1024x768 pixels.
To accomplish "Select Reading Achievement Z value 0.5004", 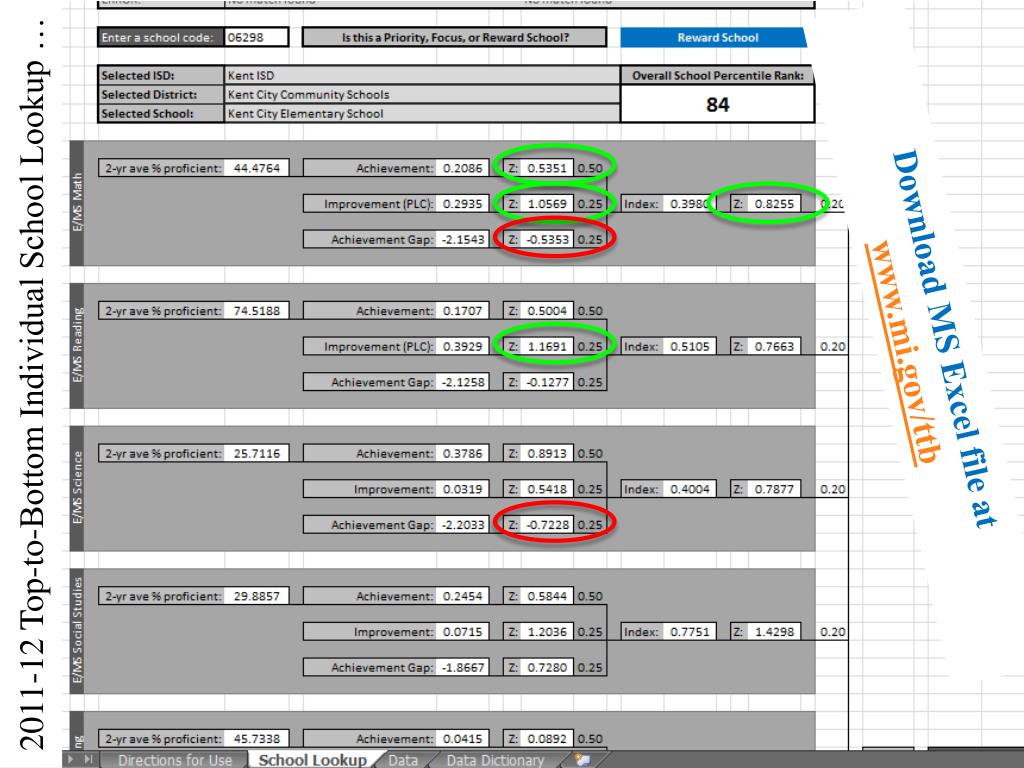I will coord(547,311).
